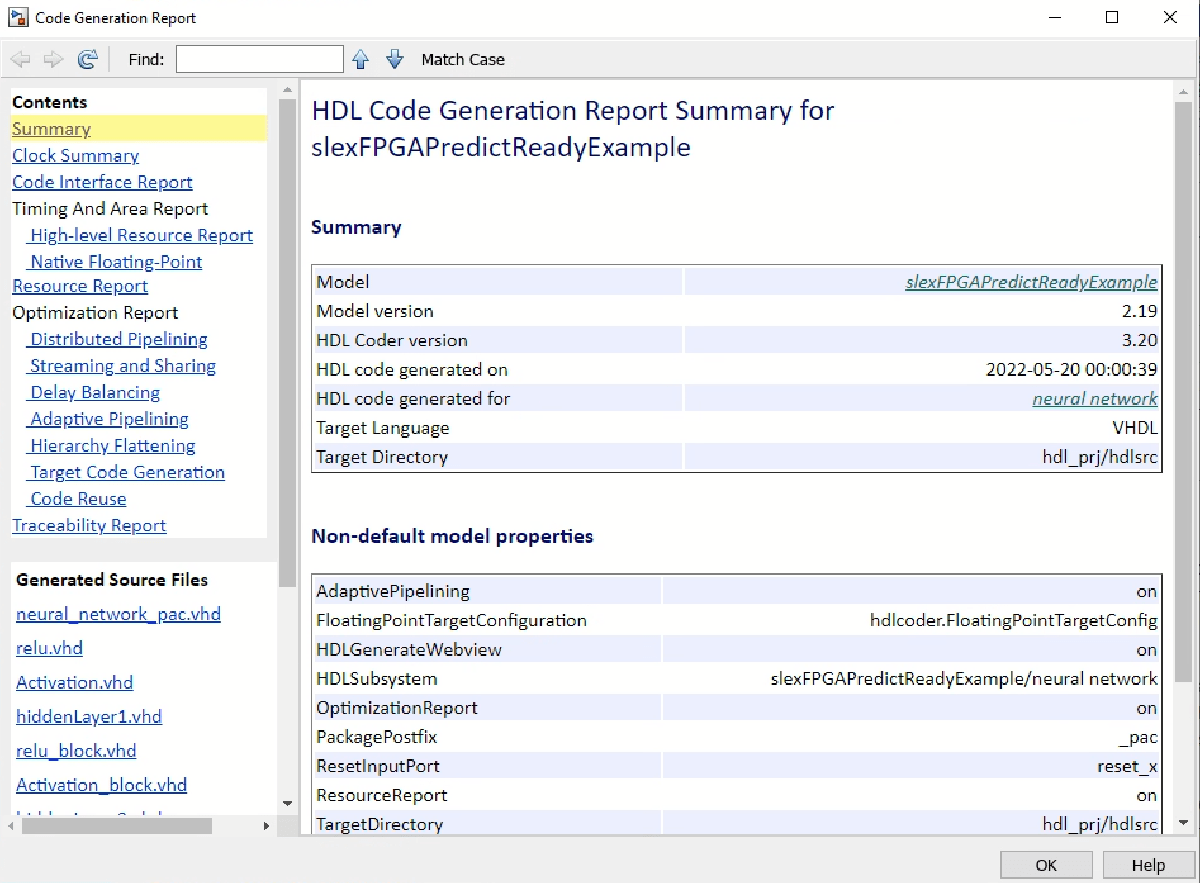Click the forward navigation arrow icon

point(53,60)
